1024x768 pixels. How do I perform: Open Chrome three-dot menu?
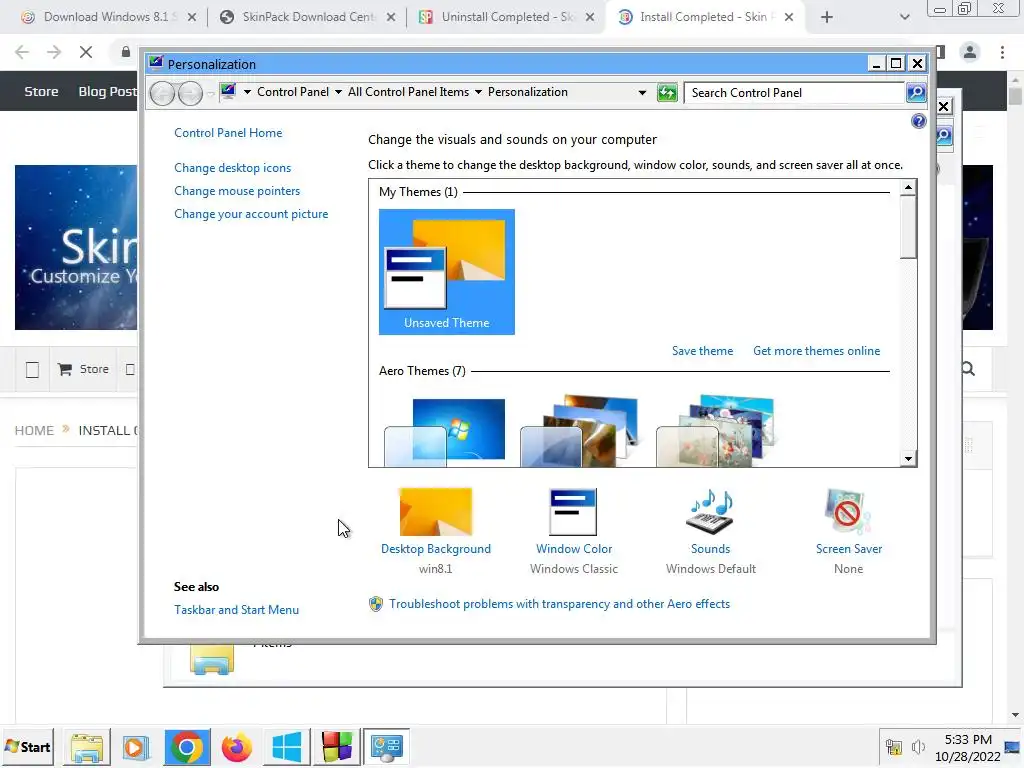tap(1002, 52)
